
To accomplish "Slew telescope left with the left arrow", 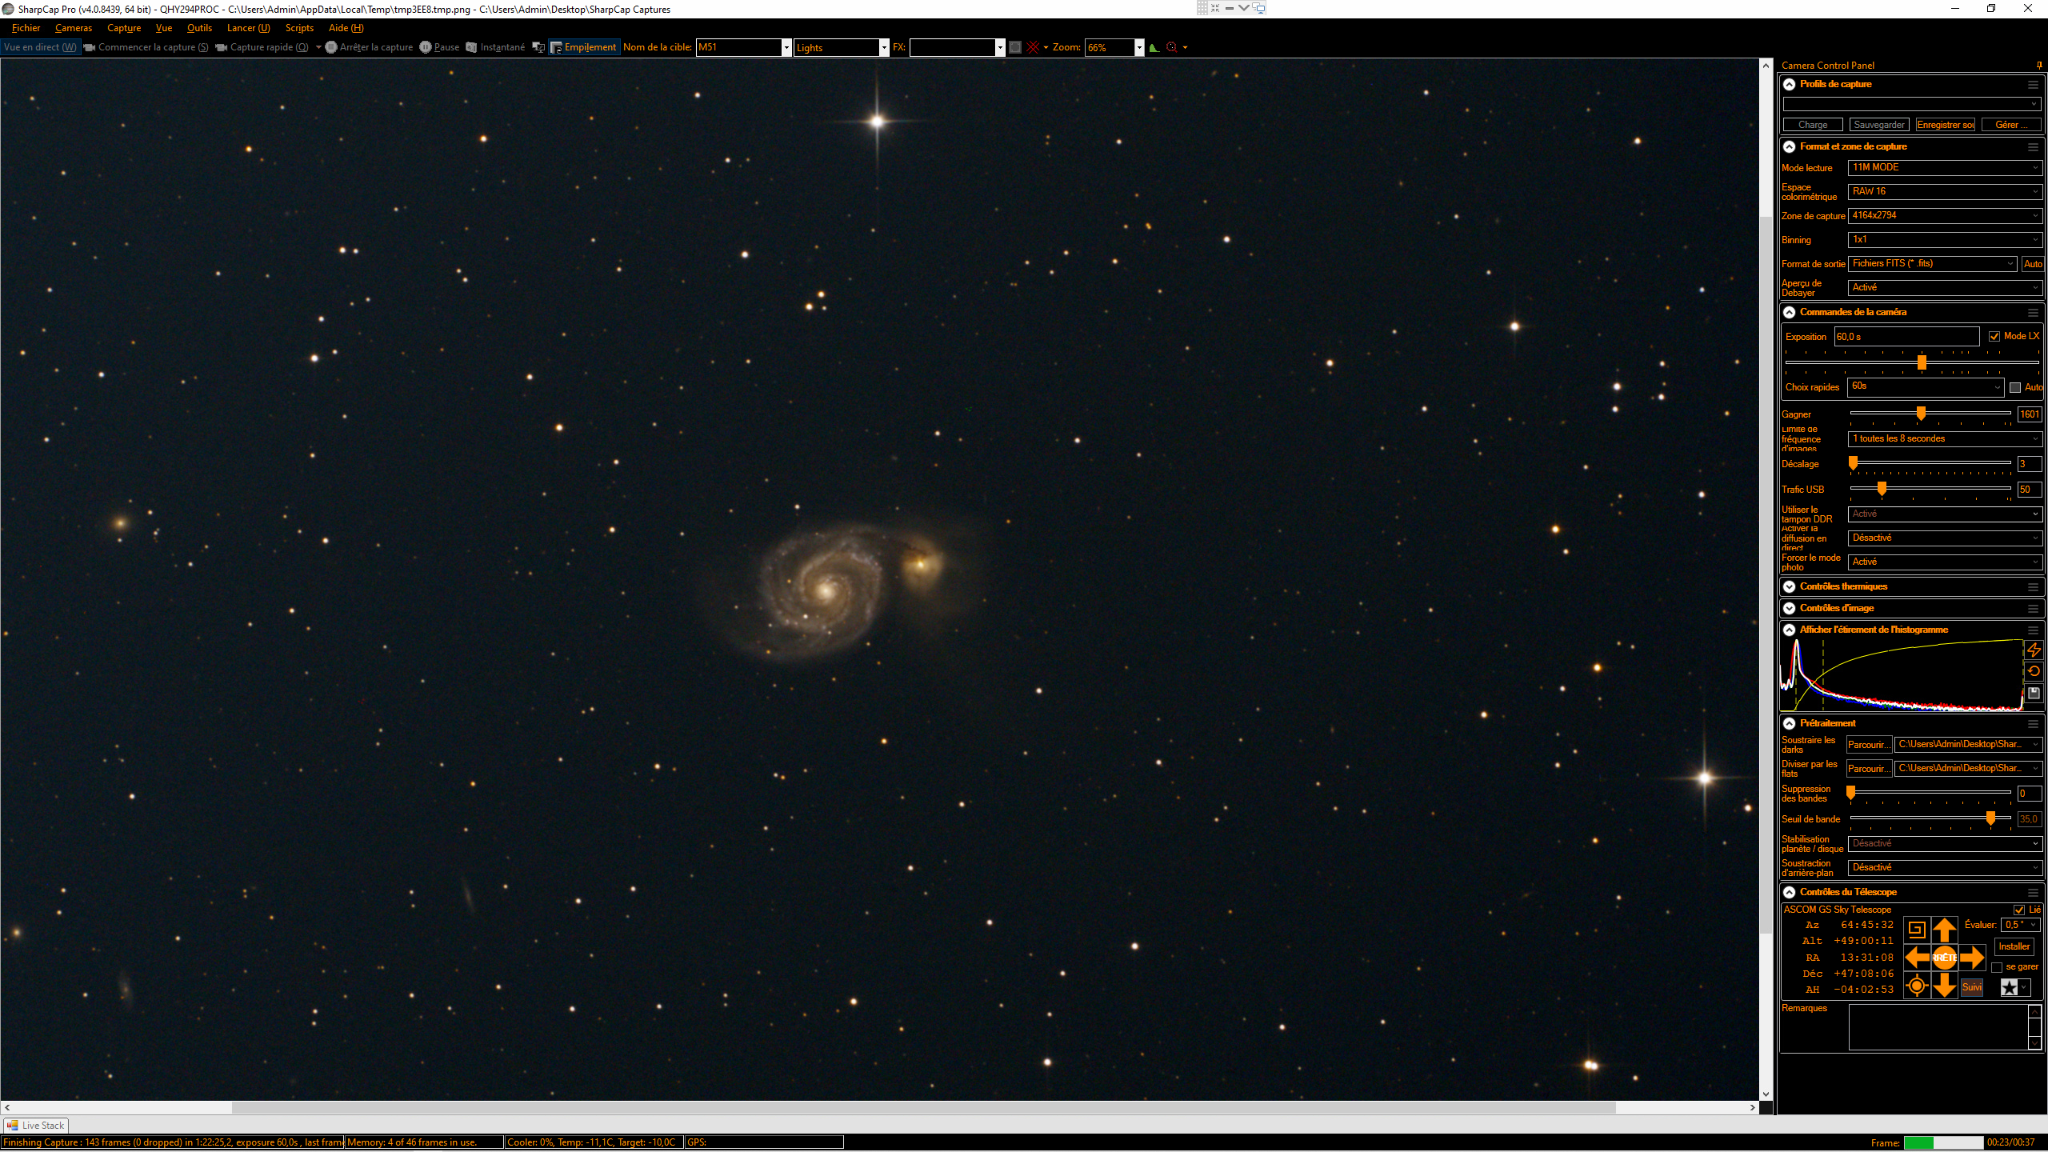I will point(1917,958).
